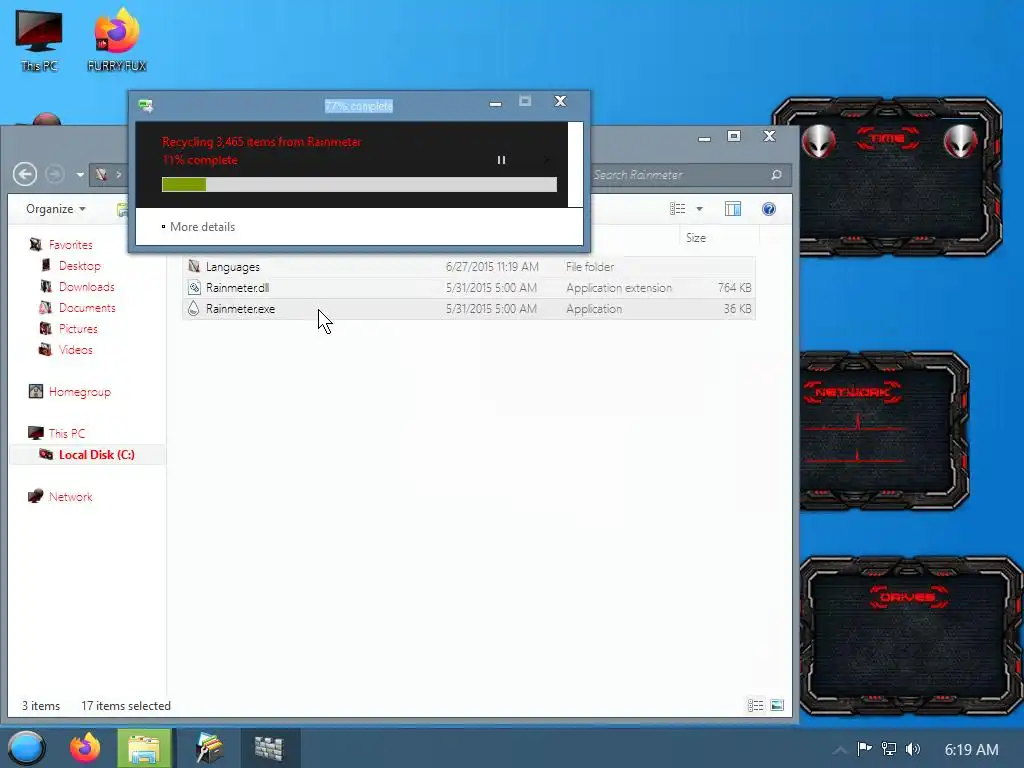Screen dimensions: 1024x768
Task: Open Documents in Favorites
Action: coord(87,308)
